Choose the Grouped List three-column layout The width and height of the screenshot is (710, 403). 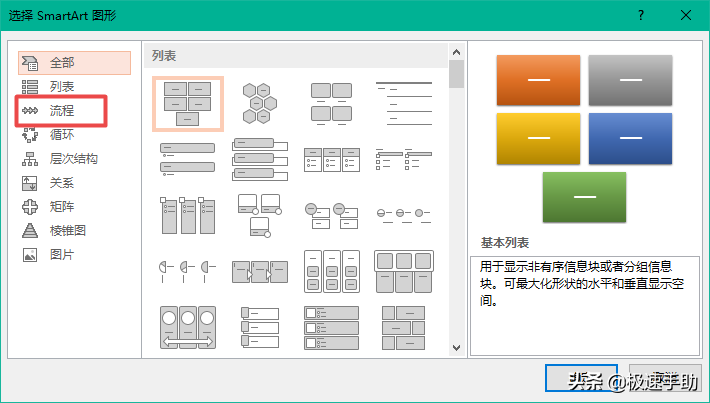click(331, 271)
